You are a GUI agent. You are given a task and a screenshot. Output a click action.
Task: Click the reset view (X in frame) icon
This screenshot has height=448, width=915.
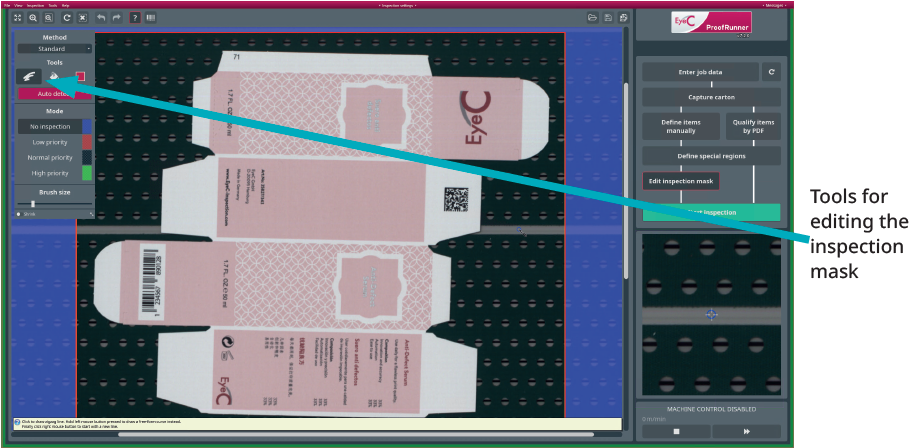83,18
